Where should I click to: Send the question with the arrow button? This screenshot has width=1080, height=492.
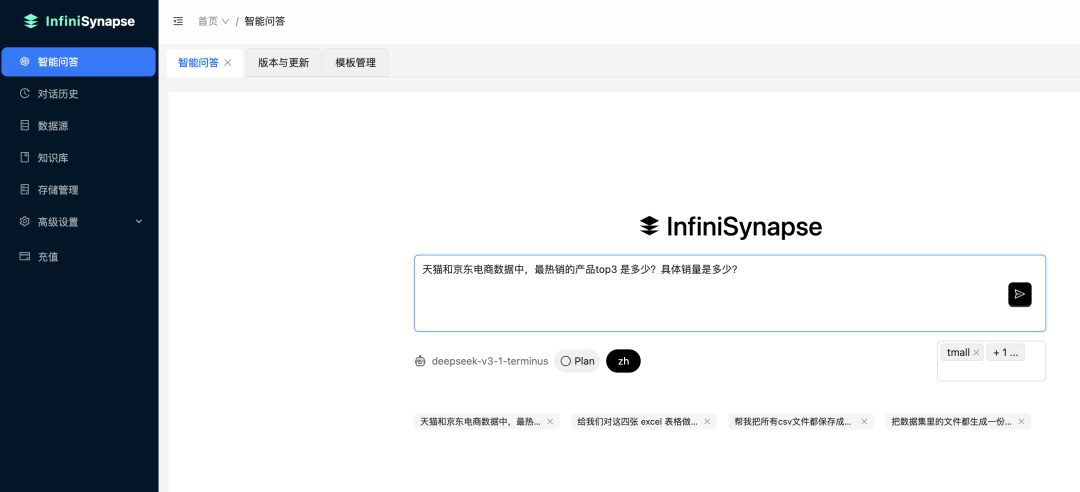[1020, 294]
